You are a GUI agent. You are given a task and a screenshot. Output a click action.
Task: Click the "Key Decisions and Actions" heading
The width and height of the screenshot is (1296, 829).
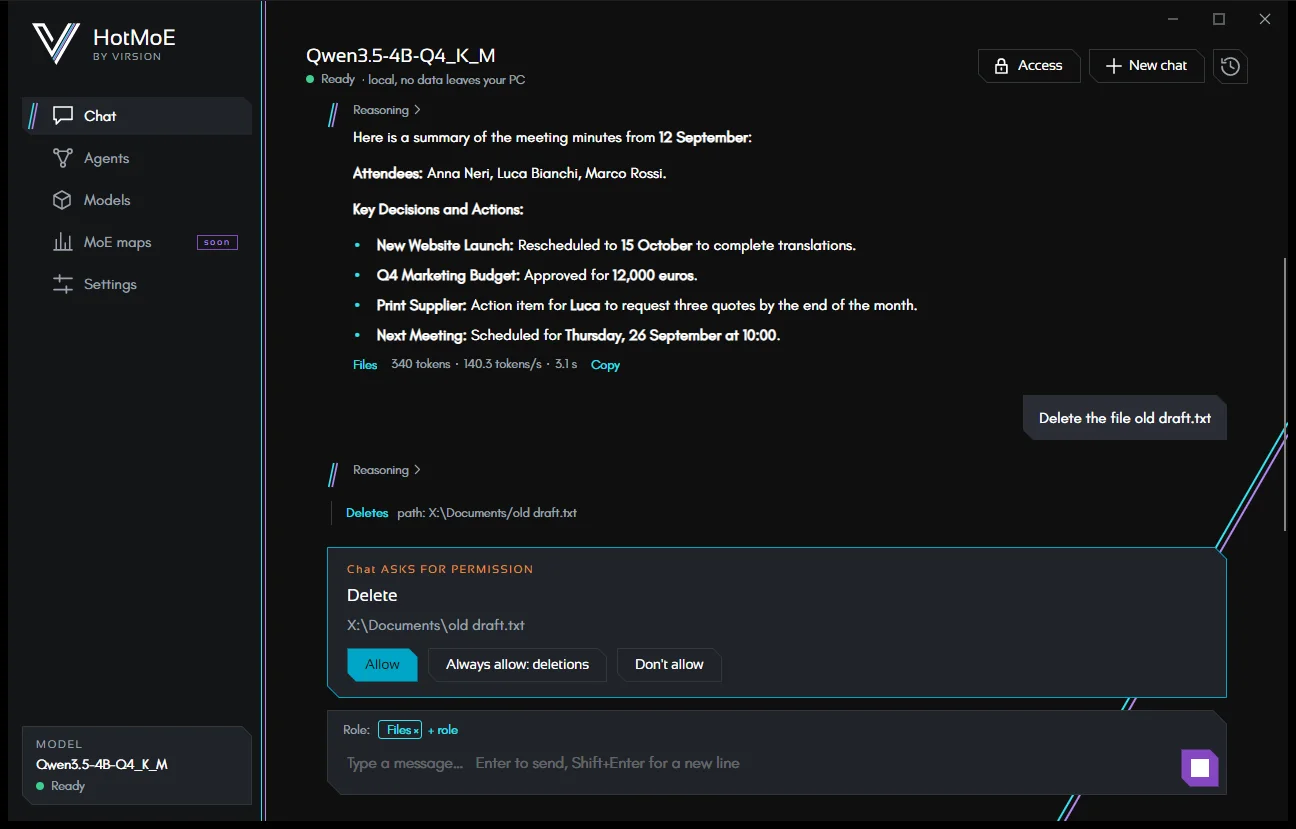click(438, 209)
